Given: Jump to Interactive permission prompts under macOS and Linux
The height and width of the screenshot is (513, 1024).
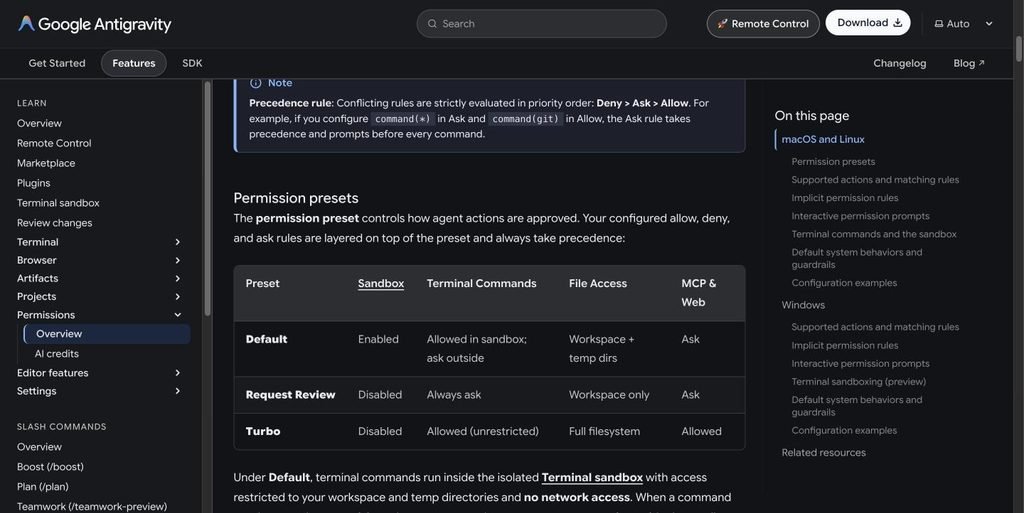Looking at the screenshot, I should (x=860, y=216).
